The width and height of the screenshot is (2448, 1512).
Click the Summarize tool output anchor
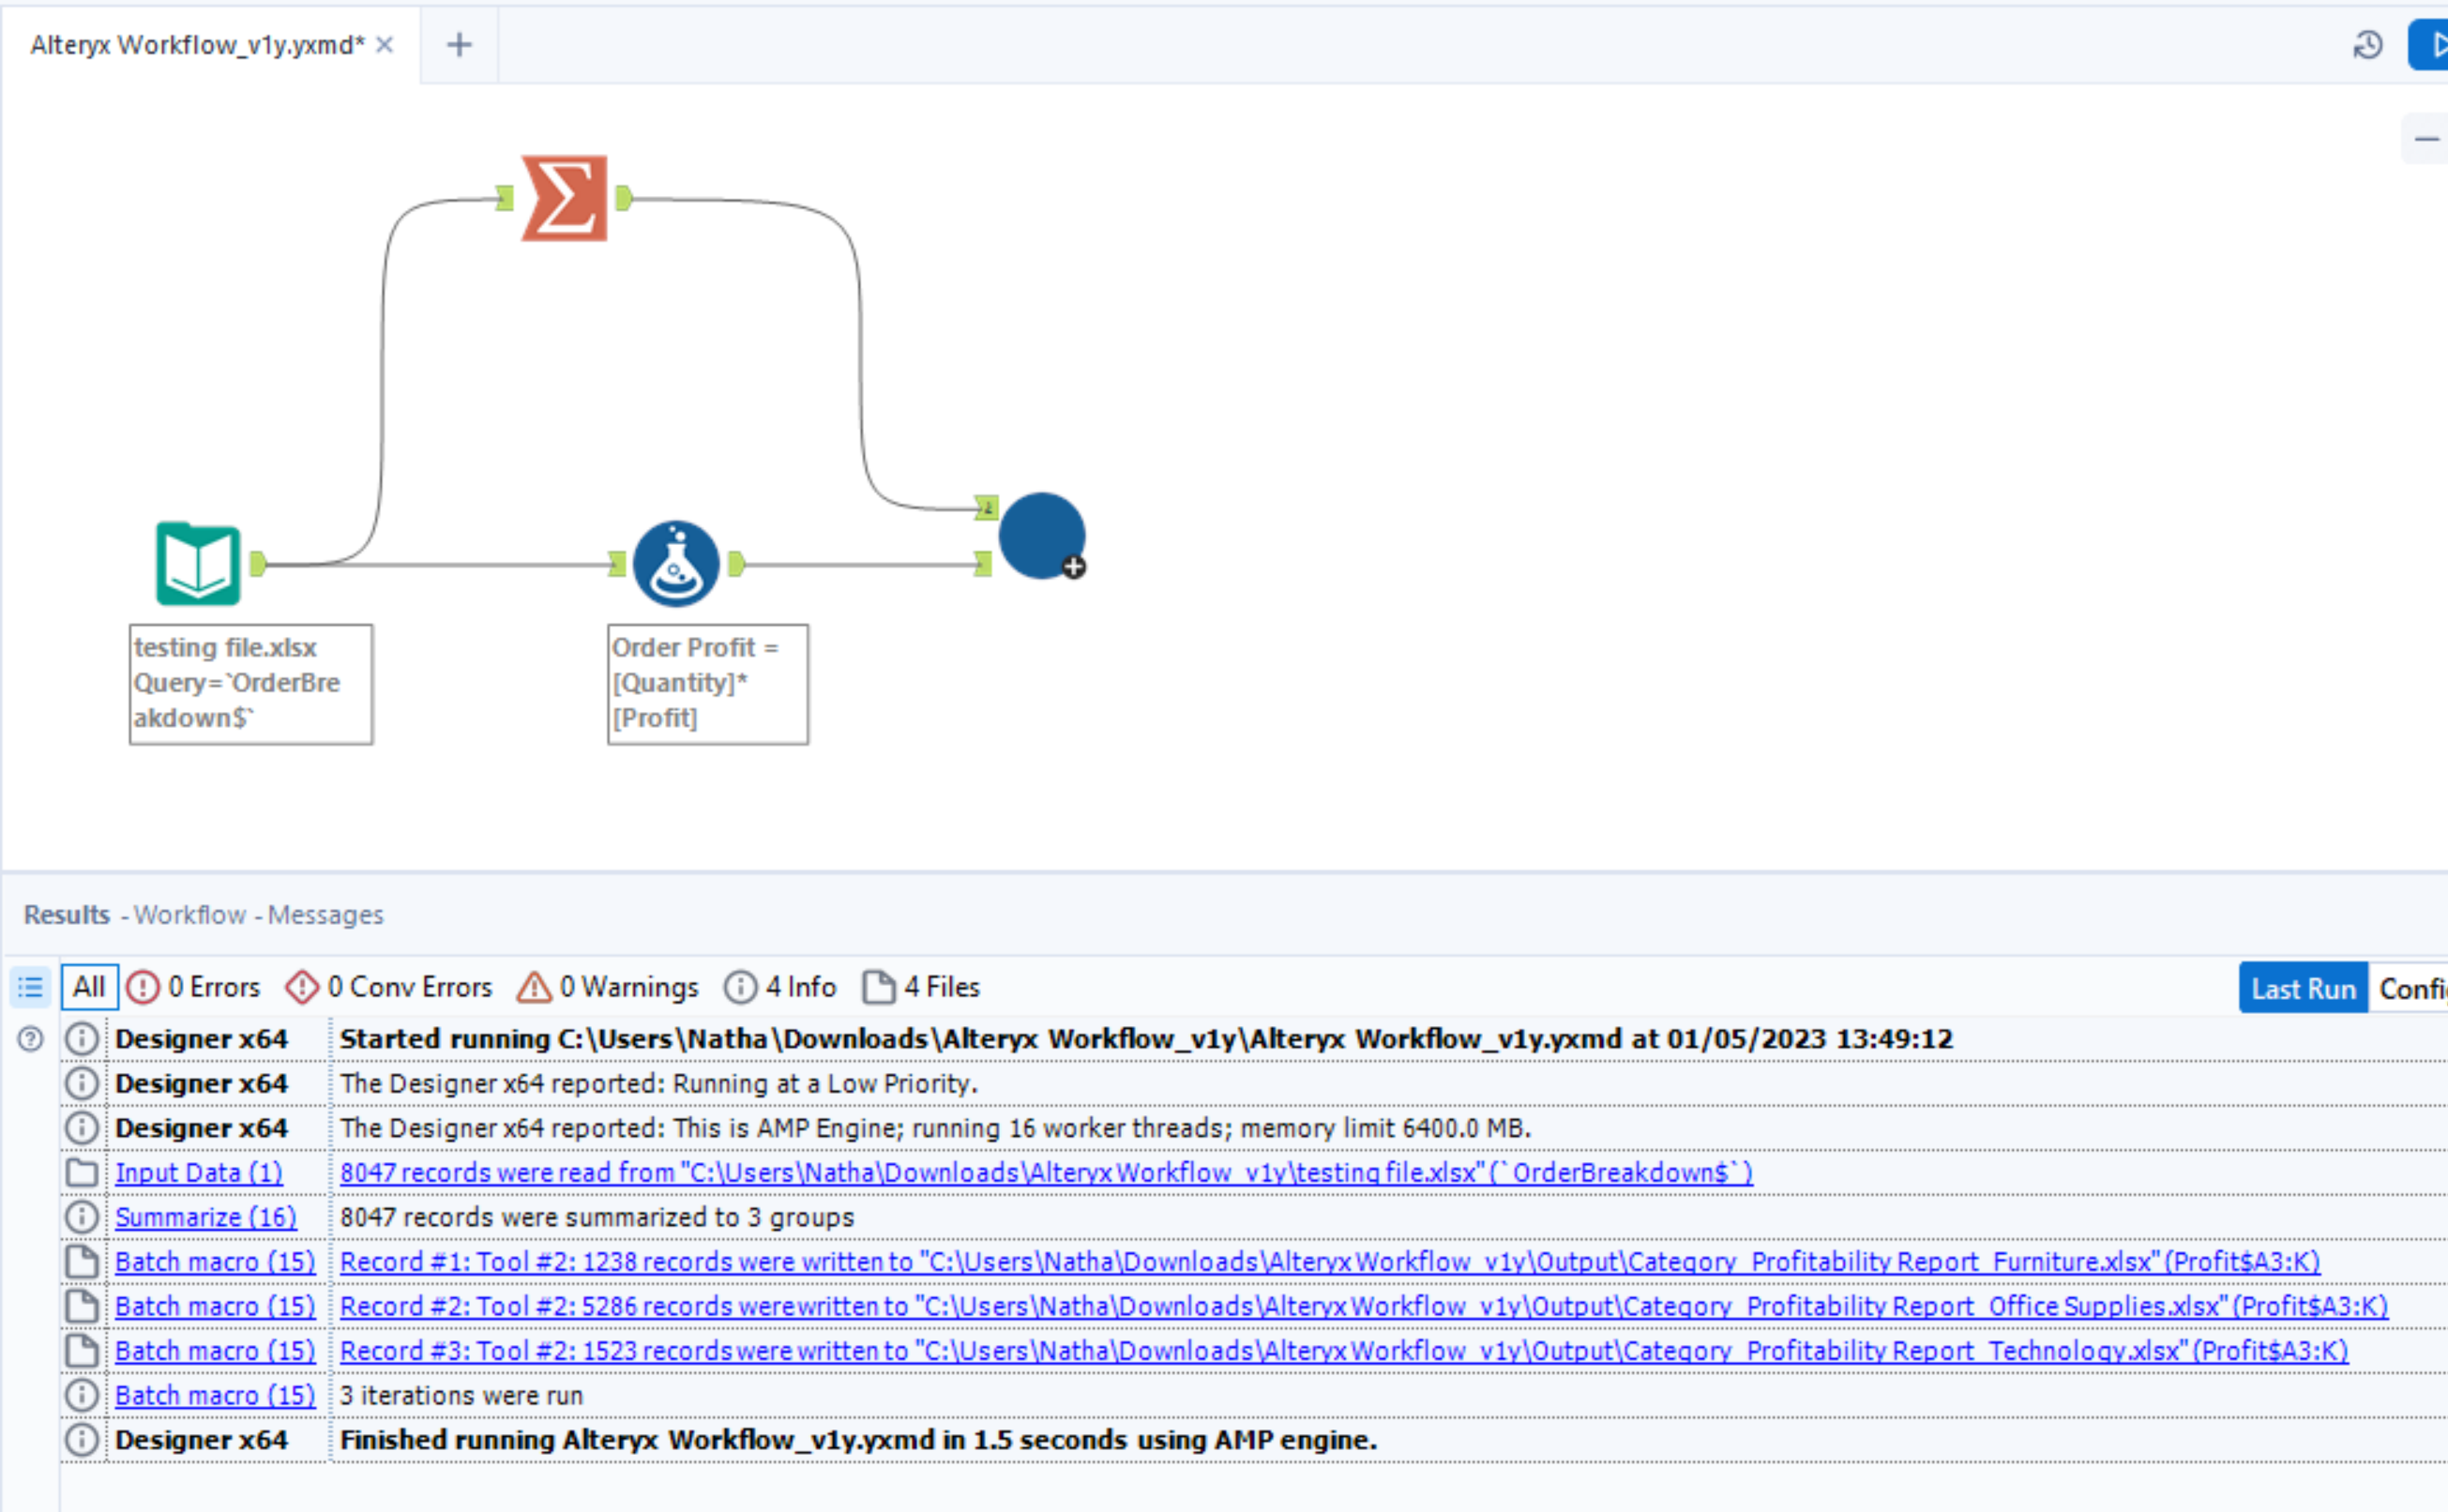[624, 198]
